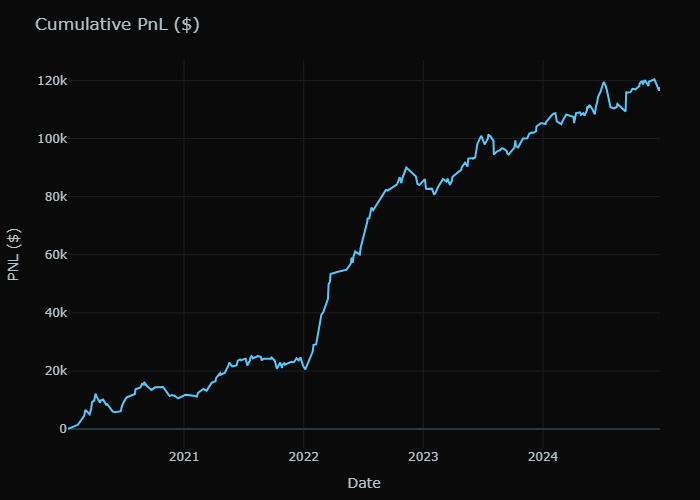Click the chart title 'Cumulative PnL ($)'
Image resolution: width=700 pixels, height=500 pixels.
[117, 25]
